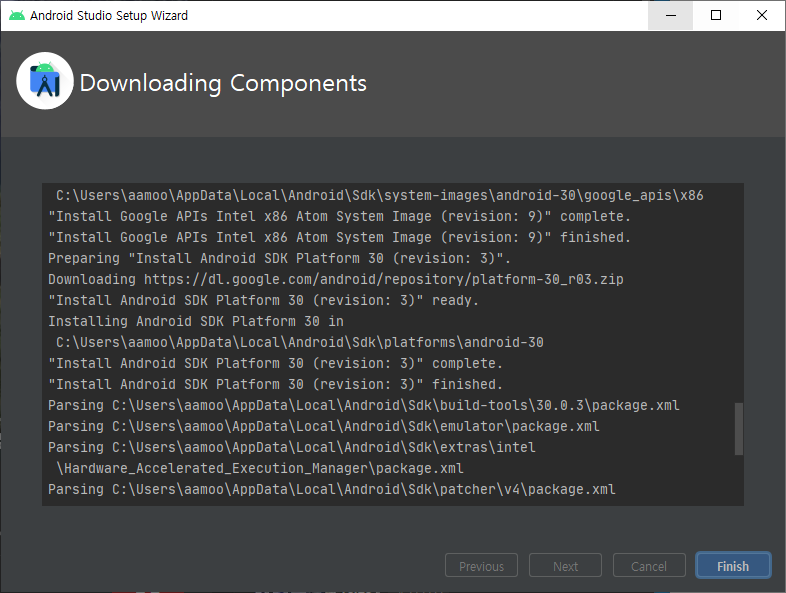This screenshot has height=593, width=786.
Task: Click the 'Android Studio Setup Wizard' window title
Action: point(109,16)
